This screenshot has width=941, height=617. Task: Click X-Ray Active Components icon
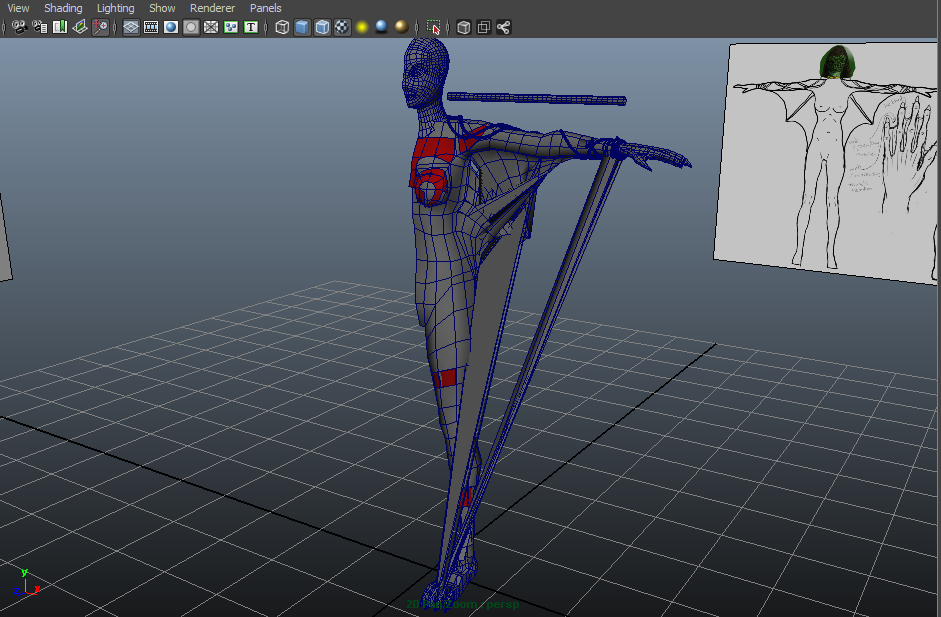click(484, 27)
